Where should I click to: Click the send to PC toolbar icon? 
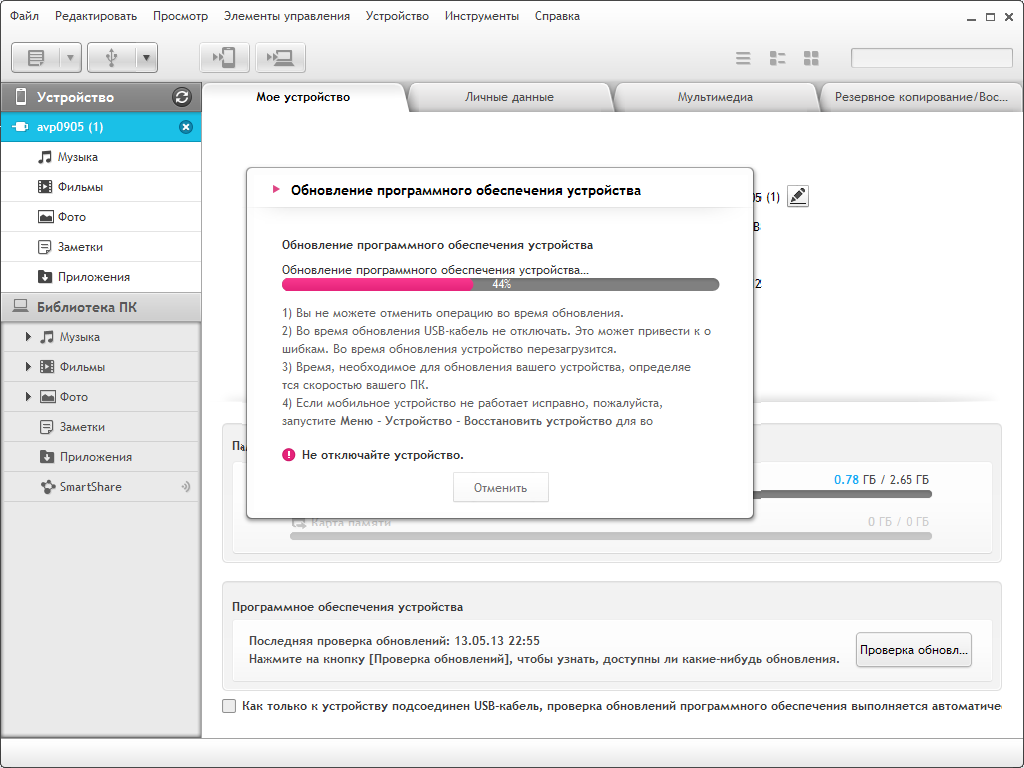pyautogui.click(x=280, y=58)
